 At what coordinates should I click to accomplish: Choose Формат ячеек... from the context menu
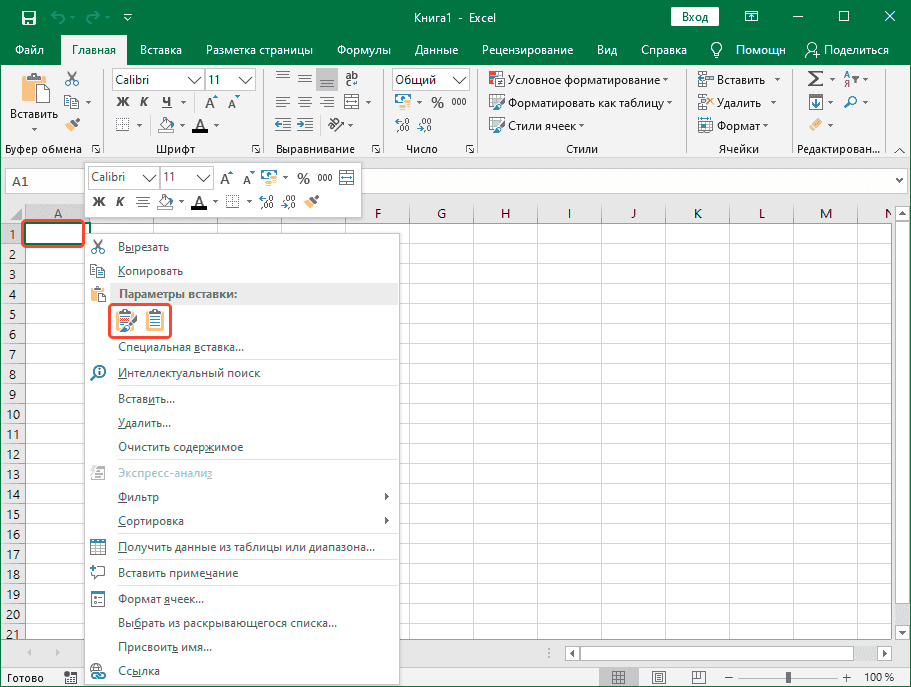pos(161,599)
